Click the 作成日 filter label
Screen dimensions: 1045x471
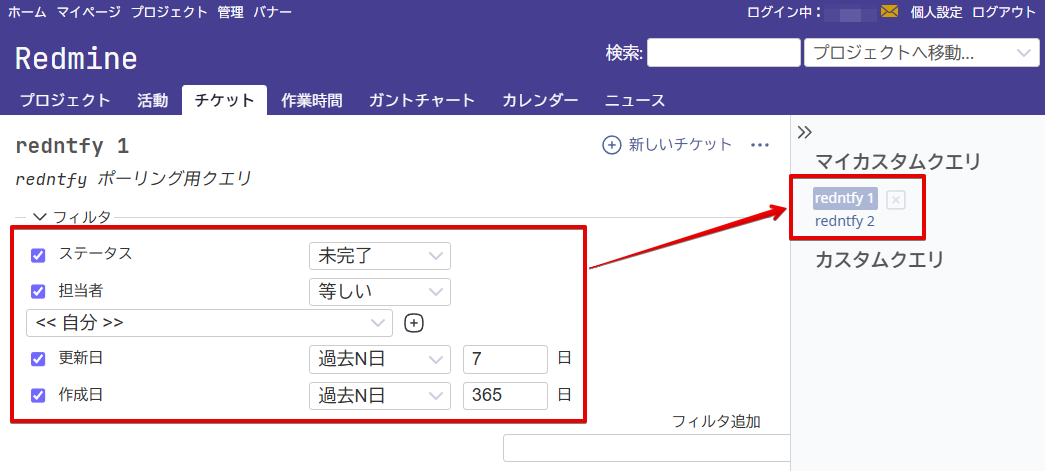coord(81,394)
